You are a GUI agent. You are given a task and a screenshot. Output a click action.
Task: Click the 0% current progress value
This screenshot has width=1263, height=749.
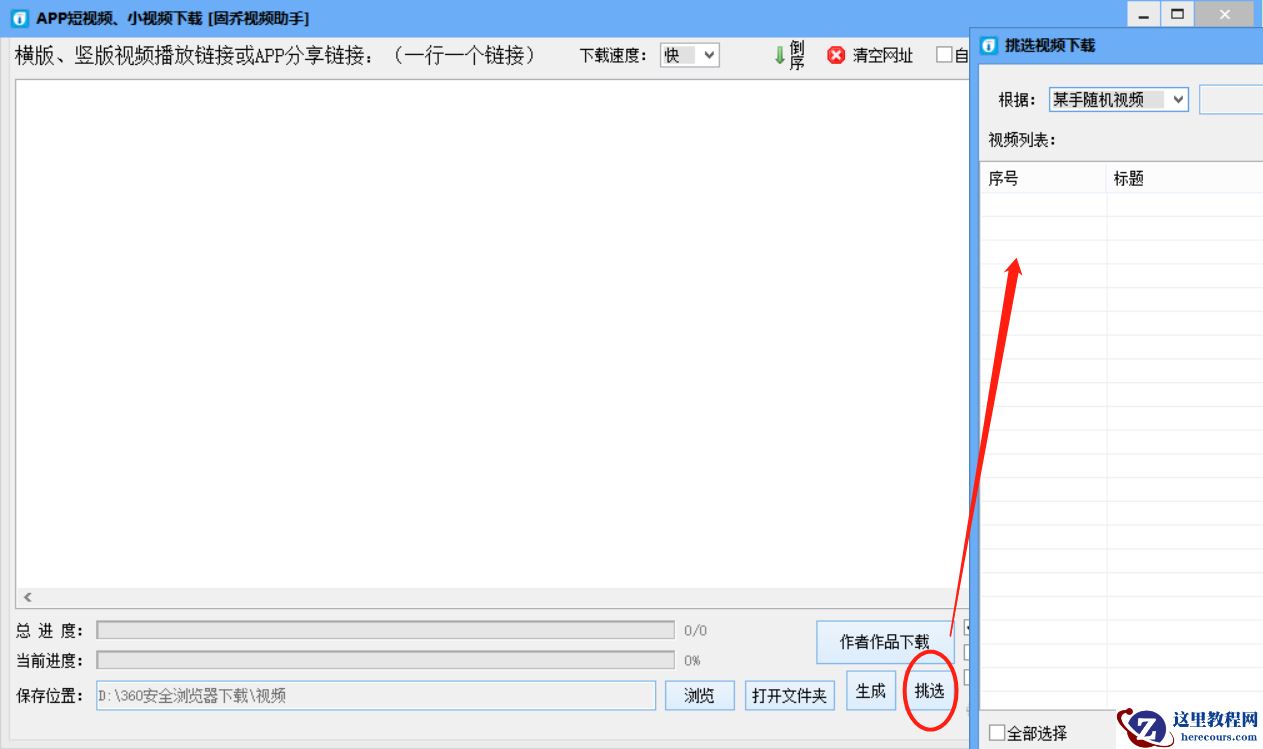pyautogui.click(x=692, y=661)
